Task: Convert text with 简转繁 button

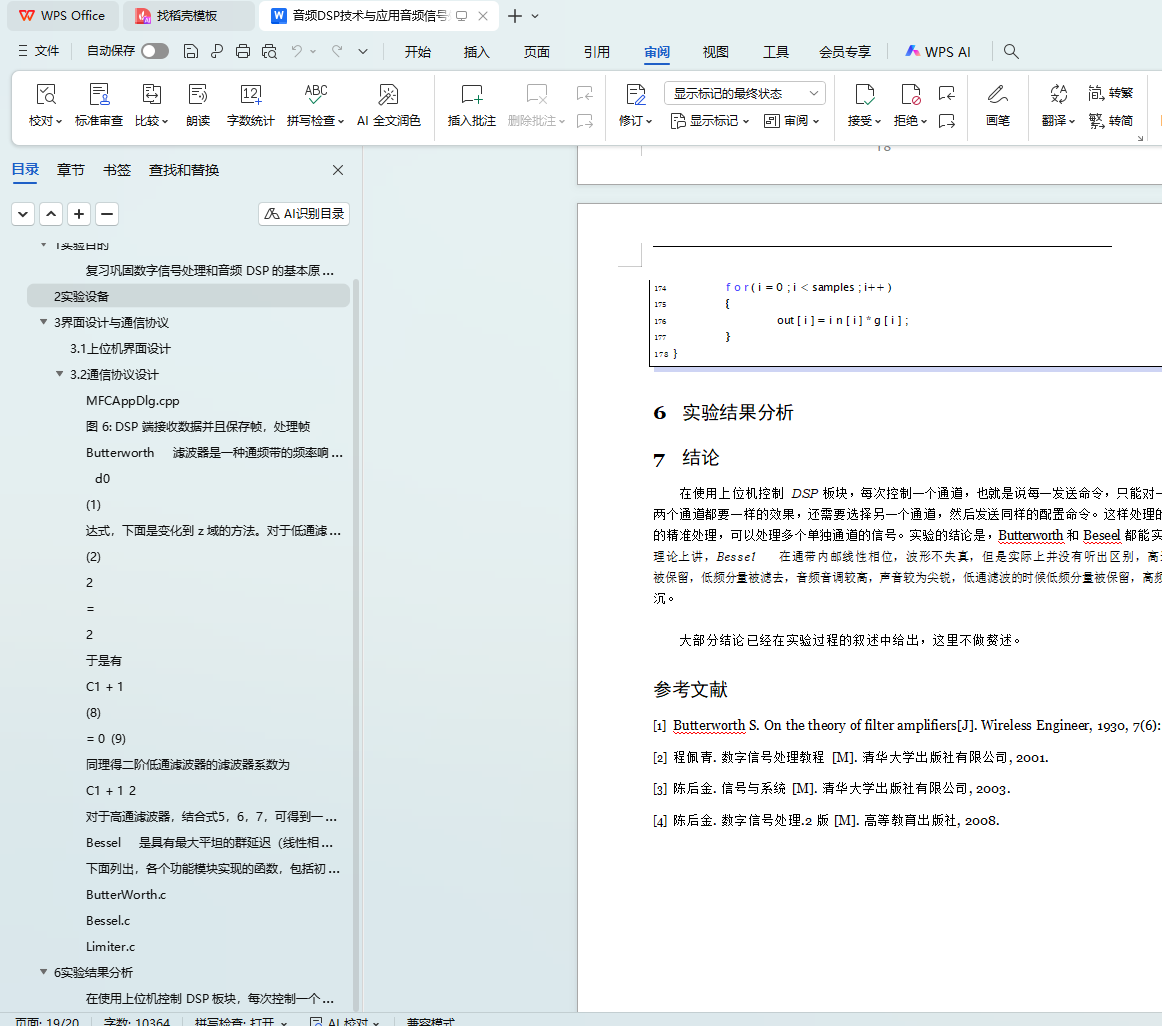Action: [1110, 93]
